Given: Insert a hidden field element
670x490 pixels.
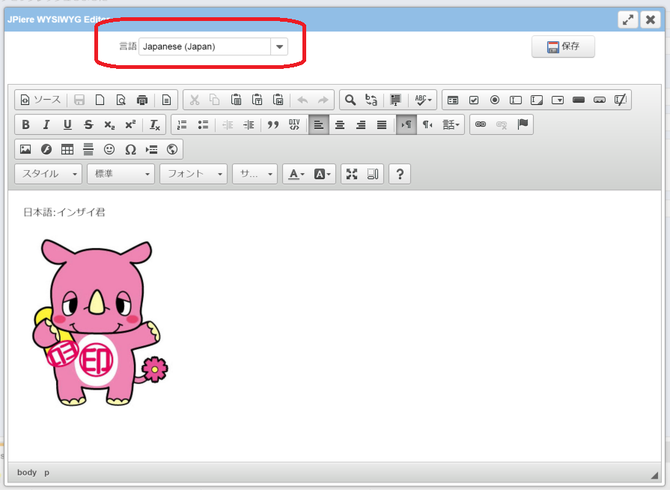Looking at the screenshot, I should (620, 100).
